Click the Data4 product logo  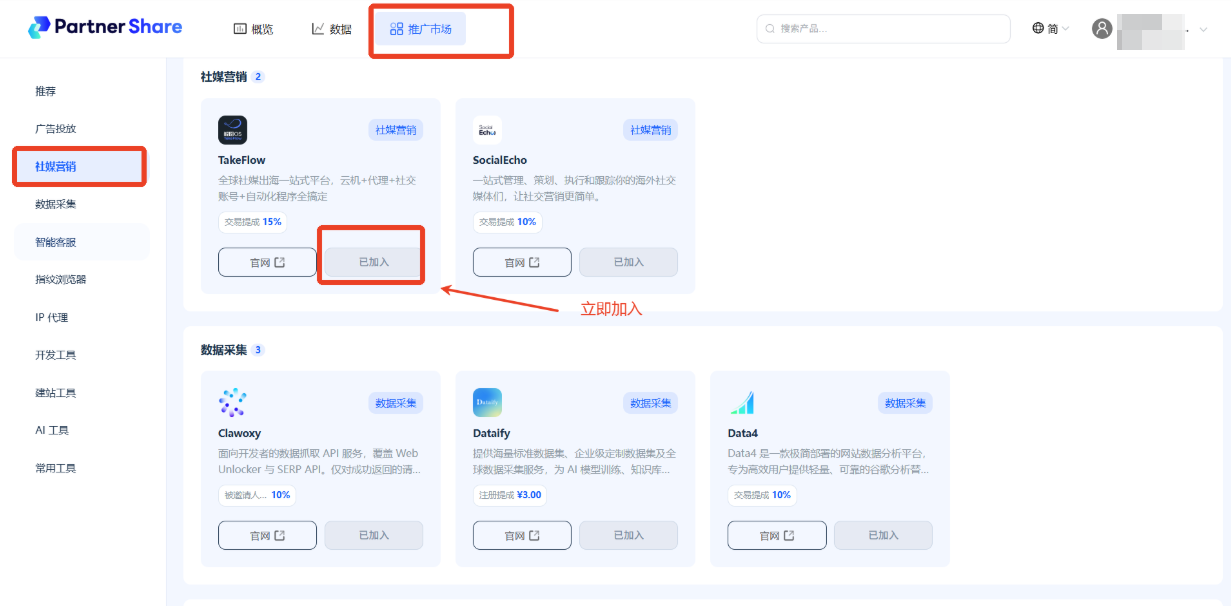point(742,402)
